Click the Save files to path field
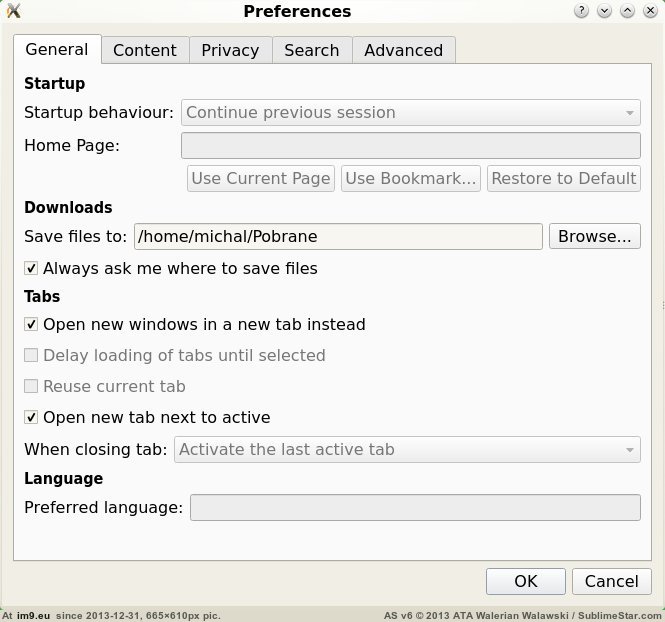The width and height of the screenshot is (665, 622). coord(337,237)
